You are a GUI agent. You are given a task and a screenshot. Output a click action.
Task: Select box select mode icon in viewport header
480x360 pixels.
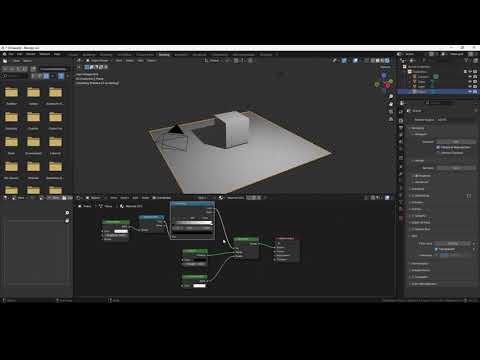[x=87, y=67]
